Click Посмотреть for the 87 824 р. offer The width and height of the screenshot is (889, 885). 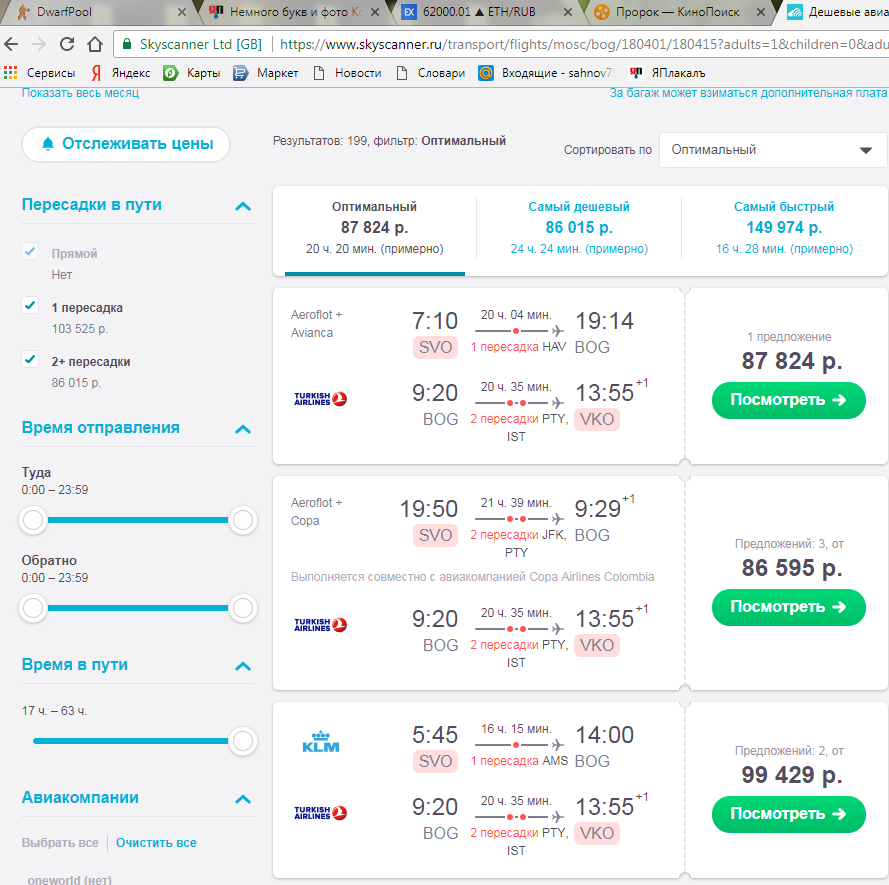[789, 400]
